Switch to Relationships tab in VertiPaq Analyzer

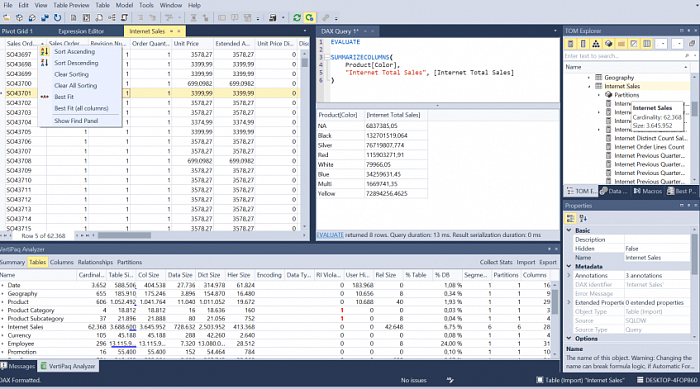coord(95,262)
